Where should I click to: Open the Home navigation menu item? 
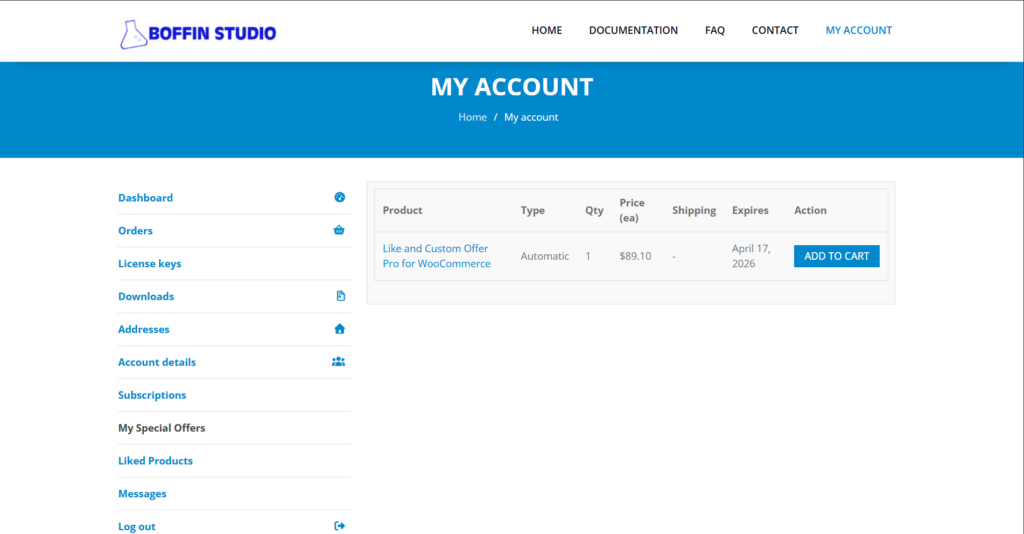tap(546, 30)
